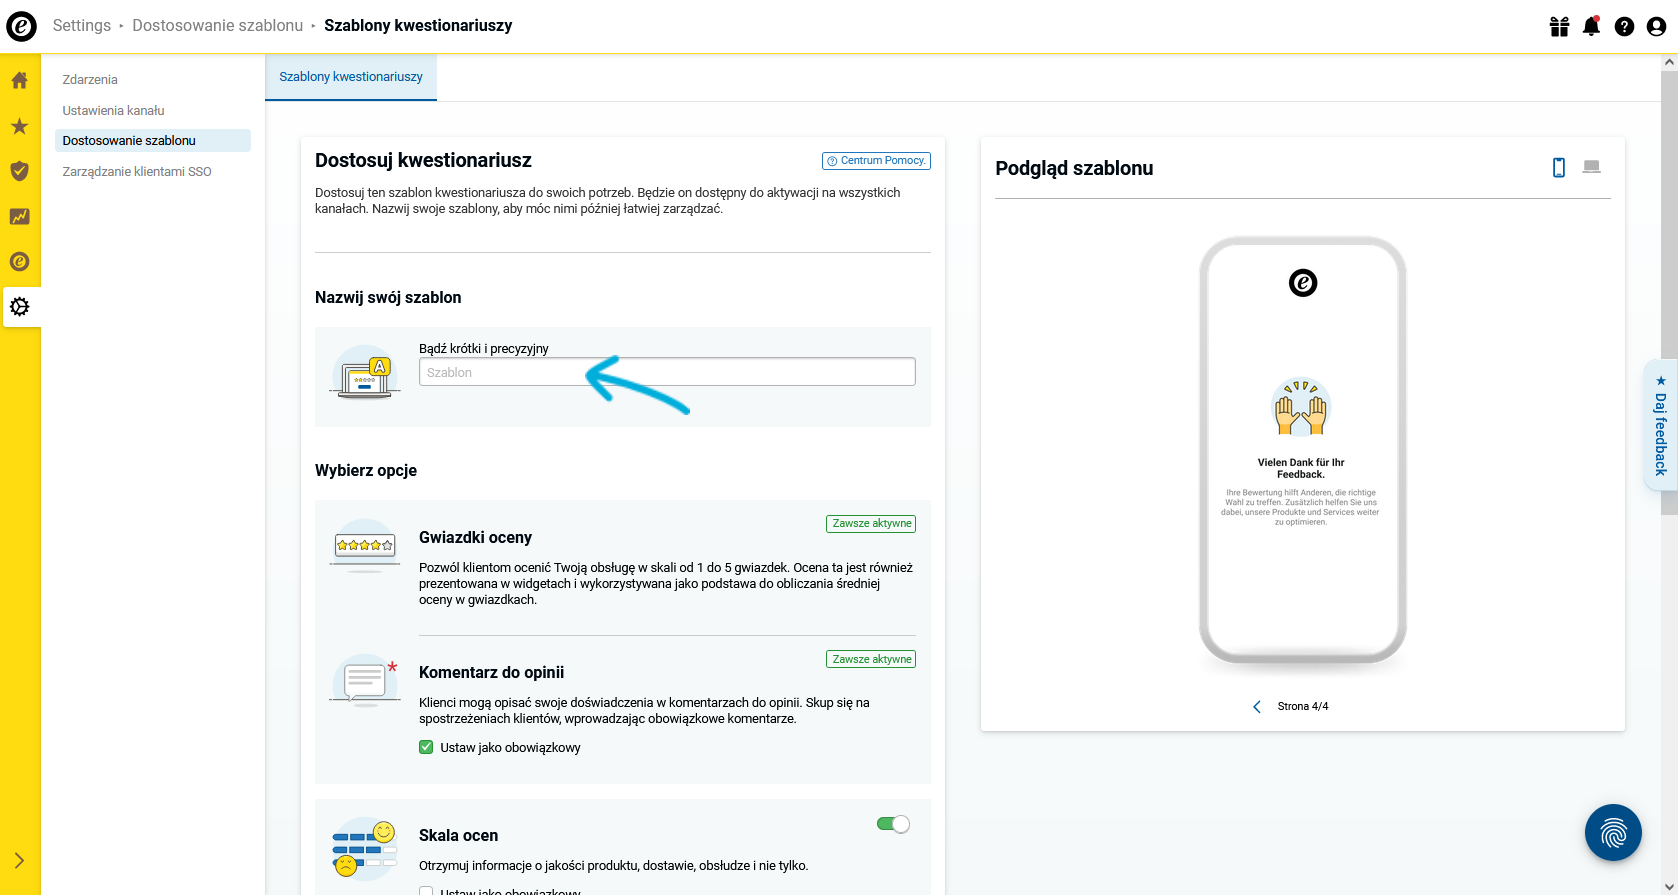Go to previous preview page arrow
Viewport: 1678px width, 895px height.
coord(1257,706)
